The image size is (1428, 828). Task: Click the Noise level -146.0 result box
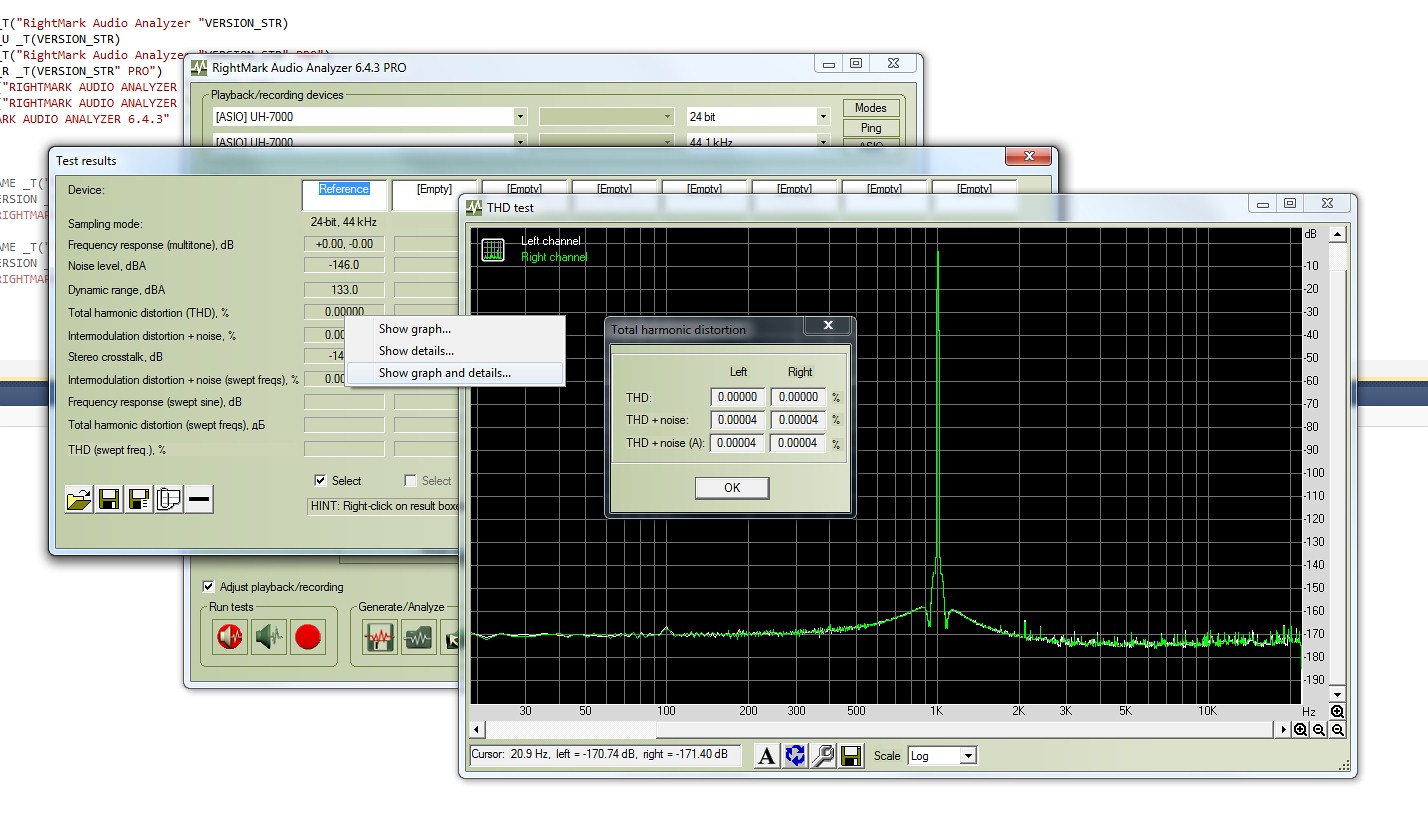[x=344, y=265]
